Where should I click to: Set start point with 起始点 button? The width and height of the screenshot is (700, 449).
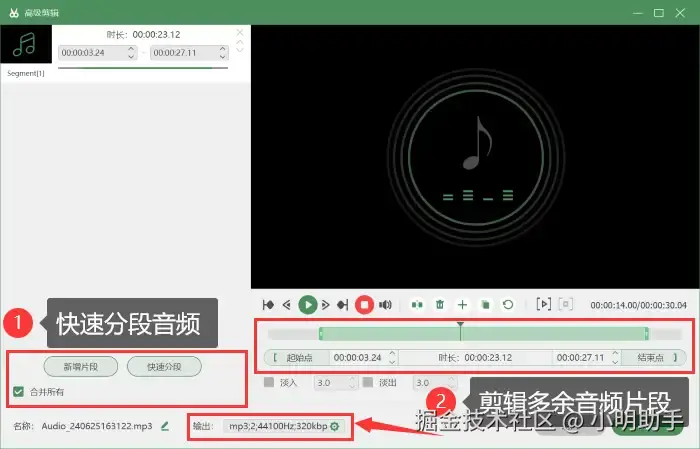[296, 358]
